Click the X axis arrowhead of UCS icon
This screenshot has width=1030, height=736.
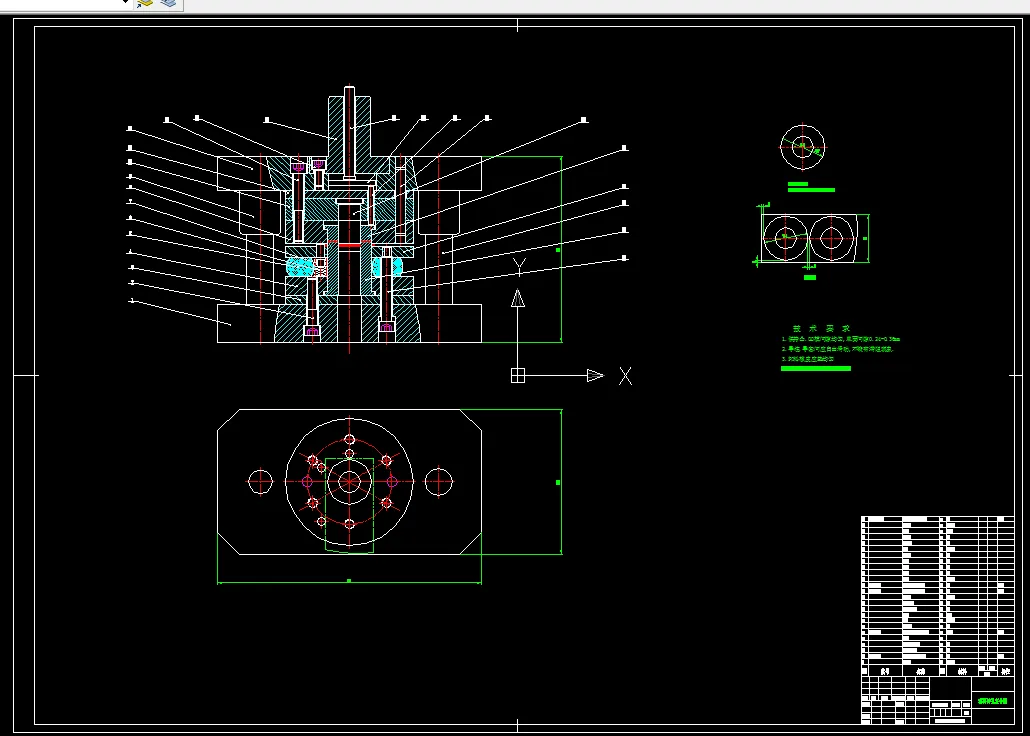[595, 376]
